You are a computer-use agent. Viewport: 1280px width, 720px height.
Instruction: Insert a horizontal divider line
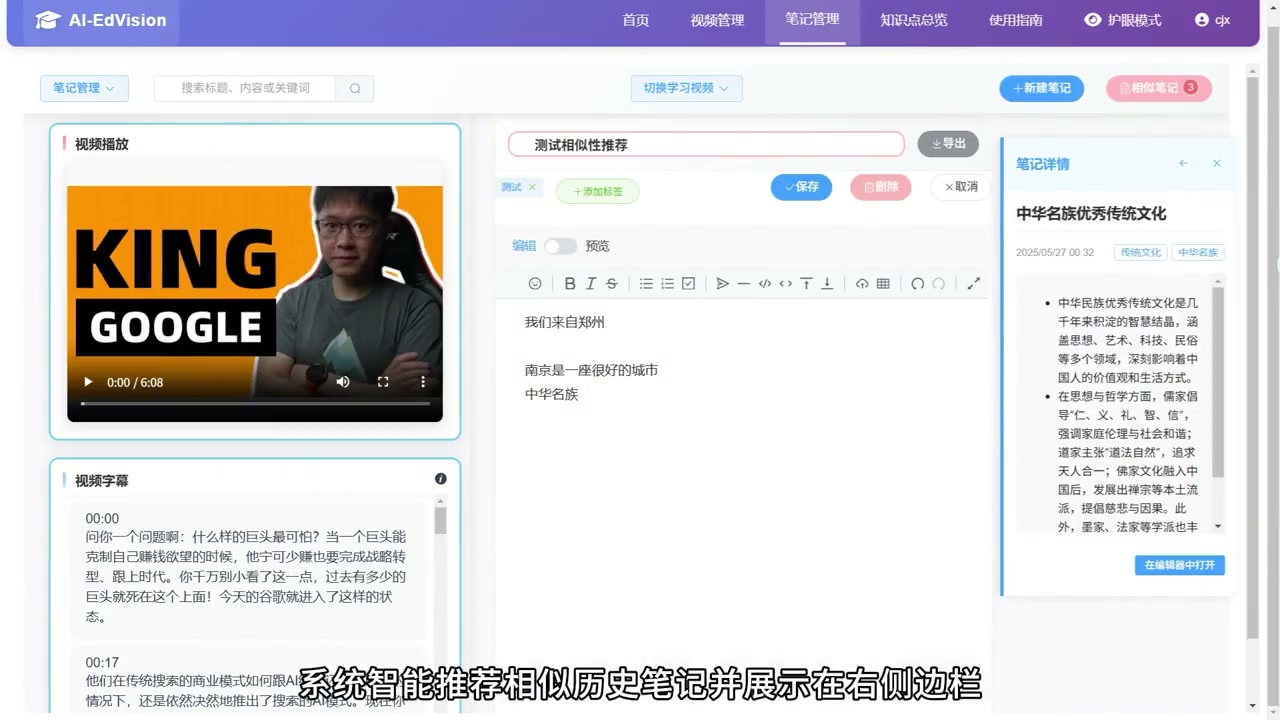click(743, 284)
